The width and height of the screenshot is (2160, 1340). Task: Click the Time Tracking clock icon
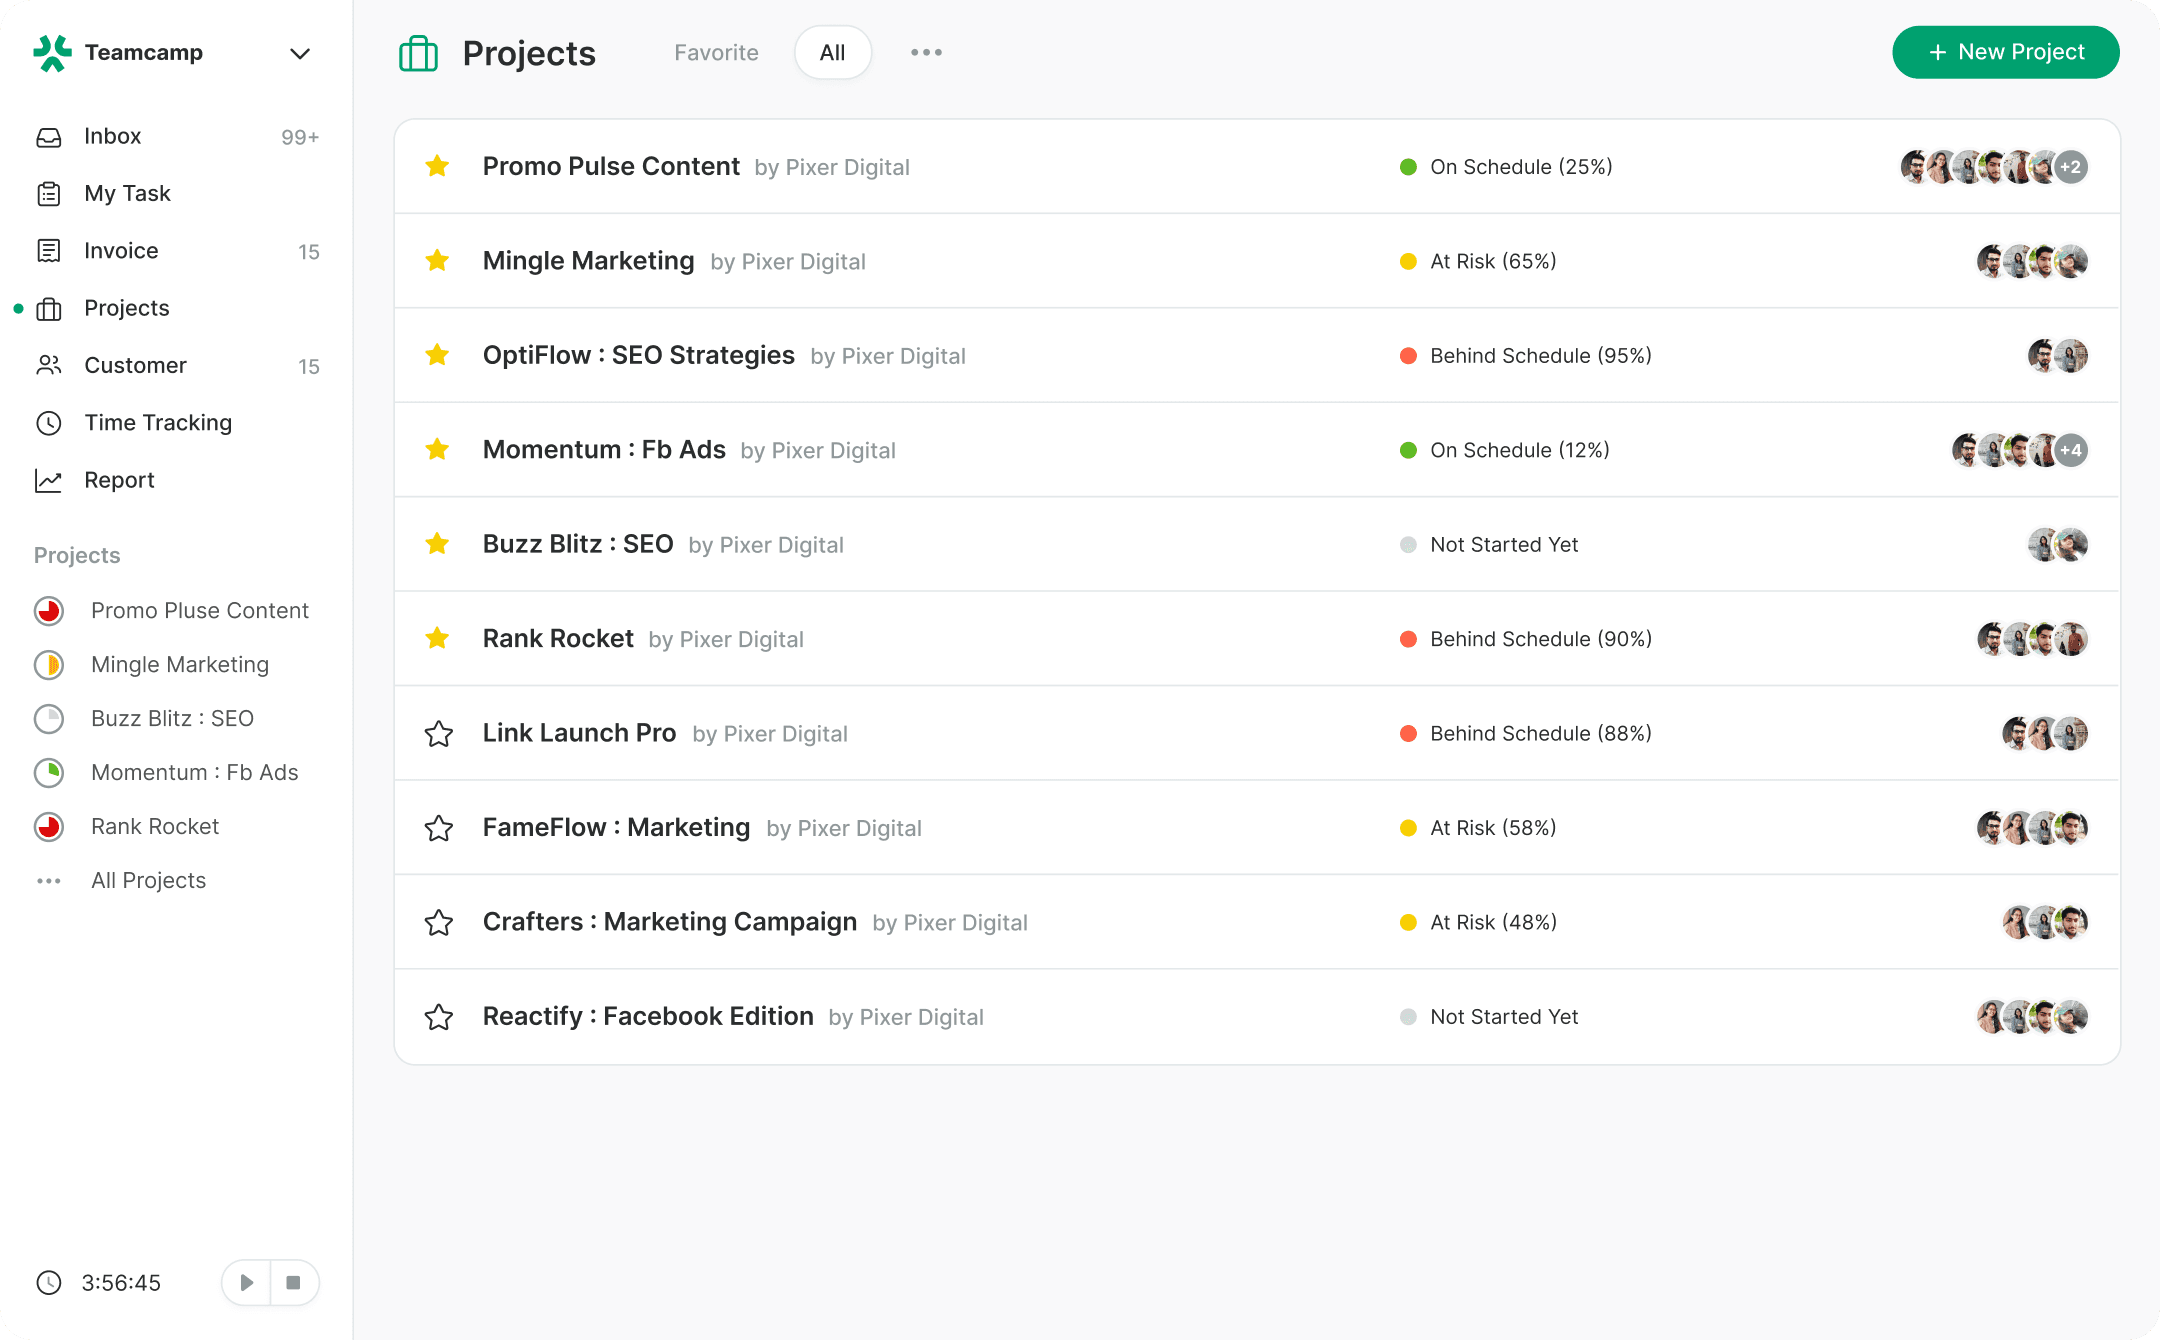click(49, 423)
